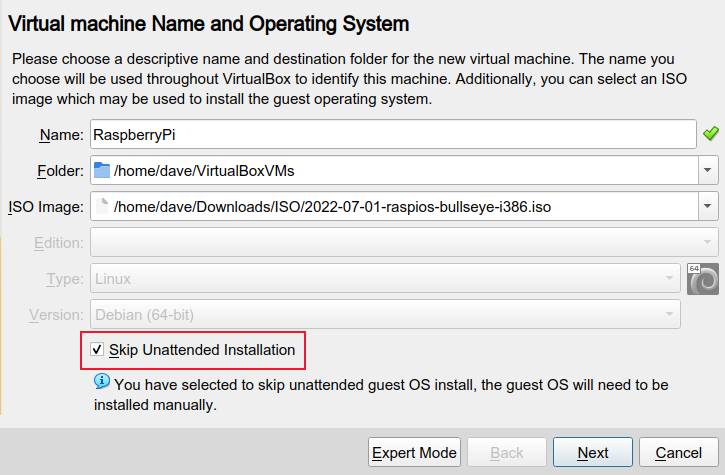Click the ISO Image path text field

394,206
